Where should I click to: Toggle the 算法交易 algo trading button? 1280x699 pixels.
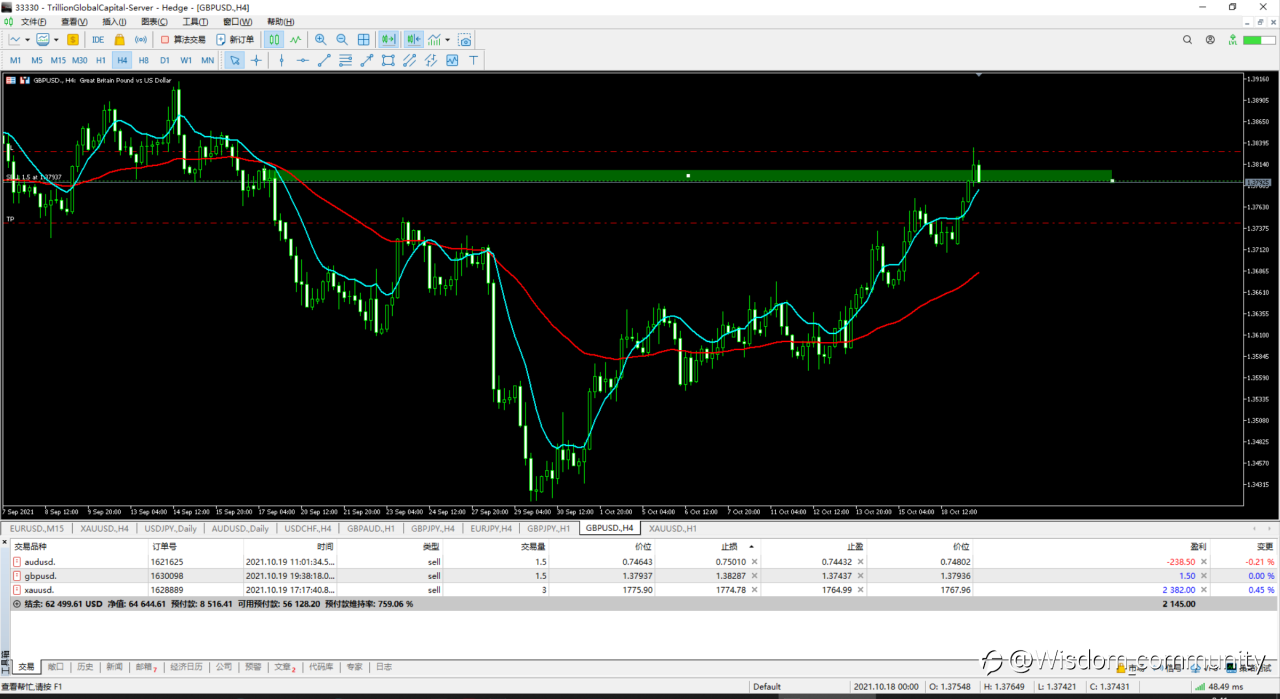[x=183, y=40]
